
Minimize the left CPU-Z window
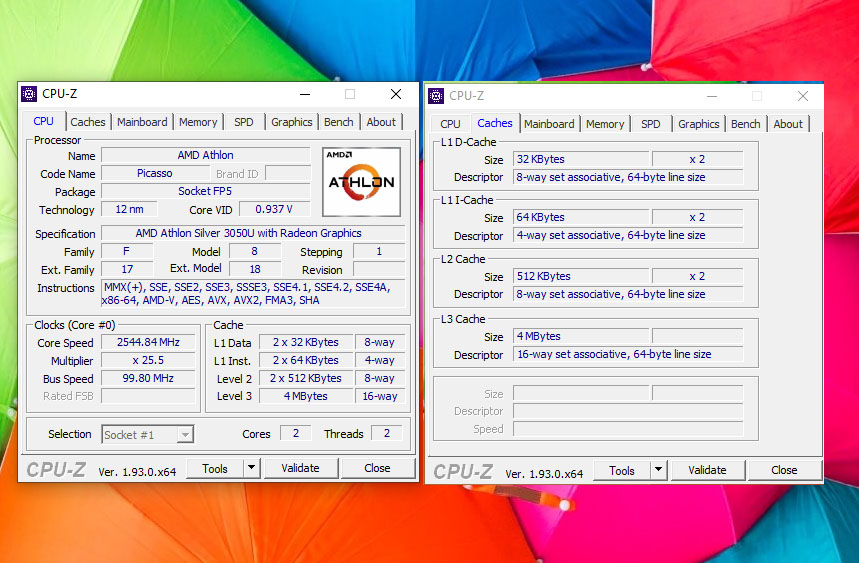pos(305,94)
